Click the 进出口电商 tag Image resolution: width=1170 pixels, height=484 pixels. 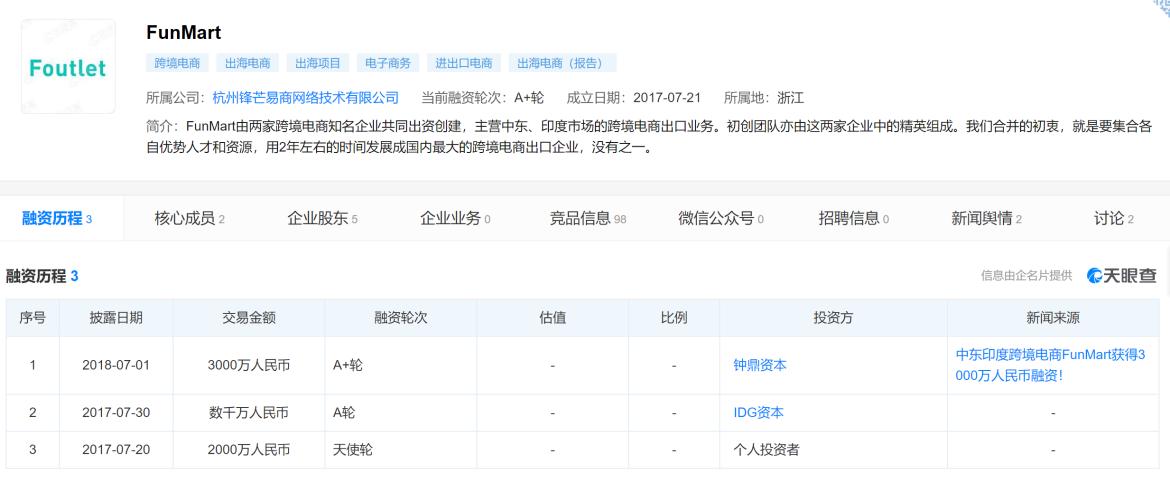point(464,63)
